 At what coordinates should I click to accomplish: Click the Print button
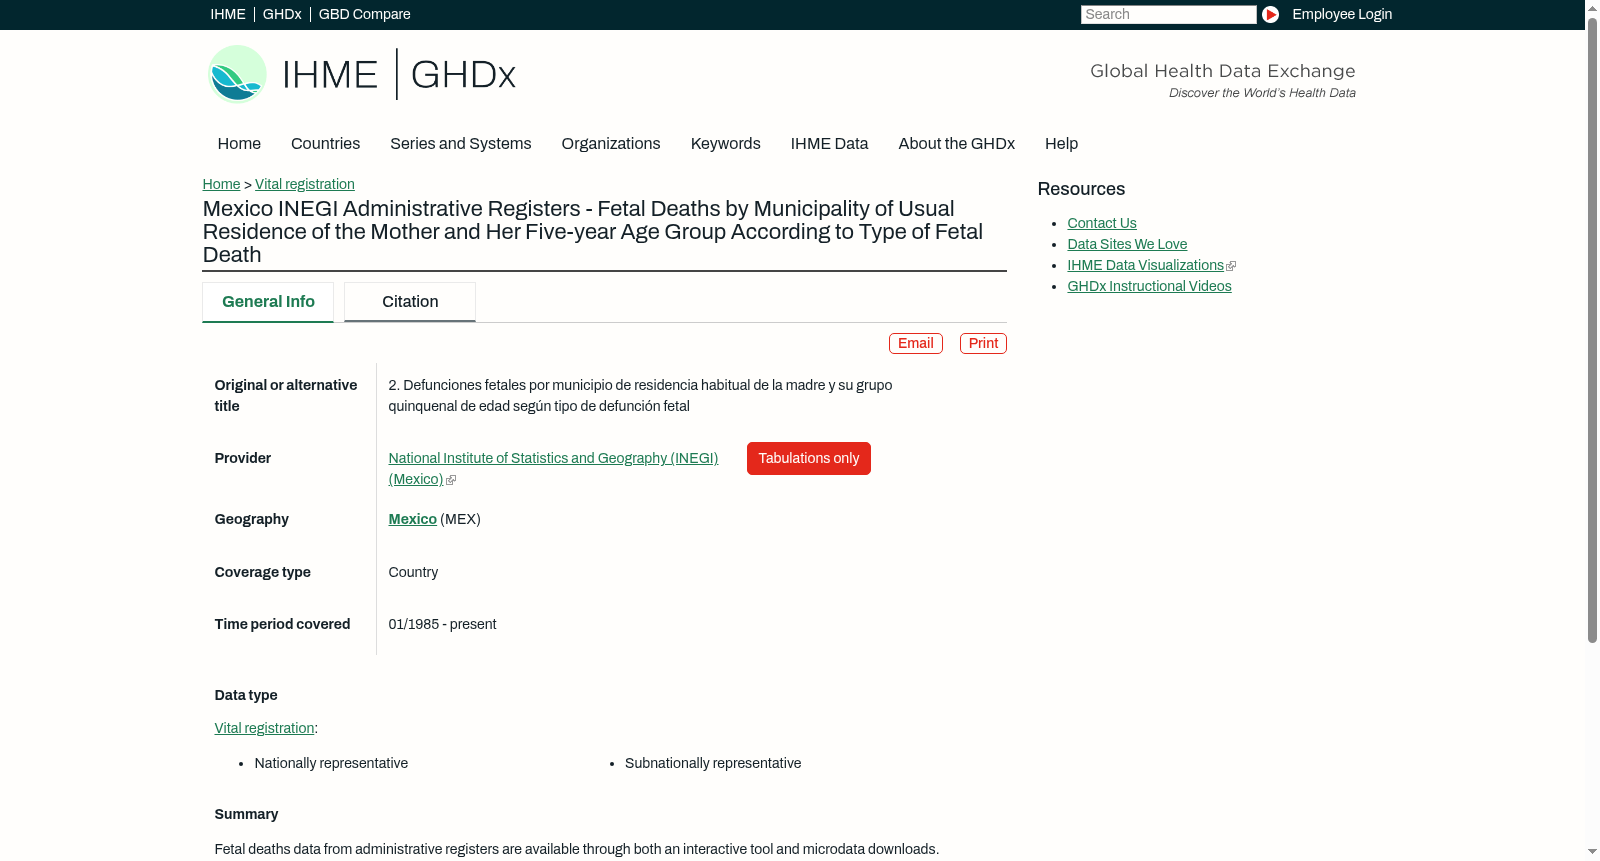pos(983,343)
